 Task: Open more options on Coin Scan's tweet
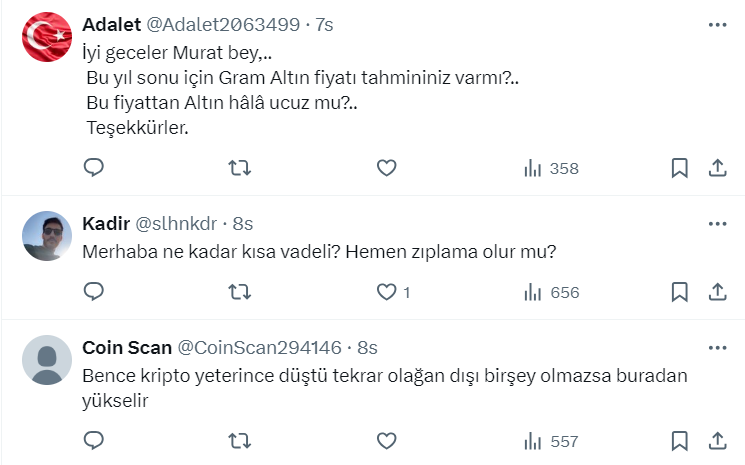tap(717, 347)
